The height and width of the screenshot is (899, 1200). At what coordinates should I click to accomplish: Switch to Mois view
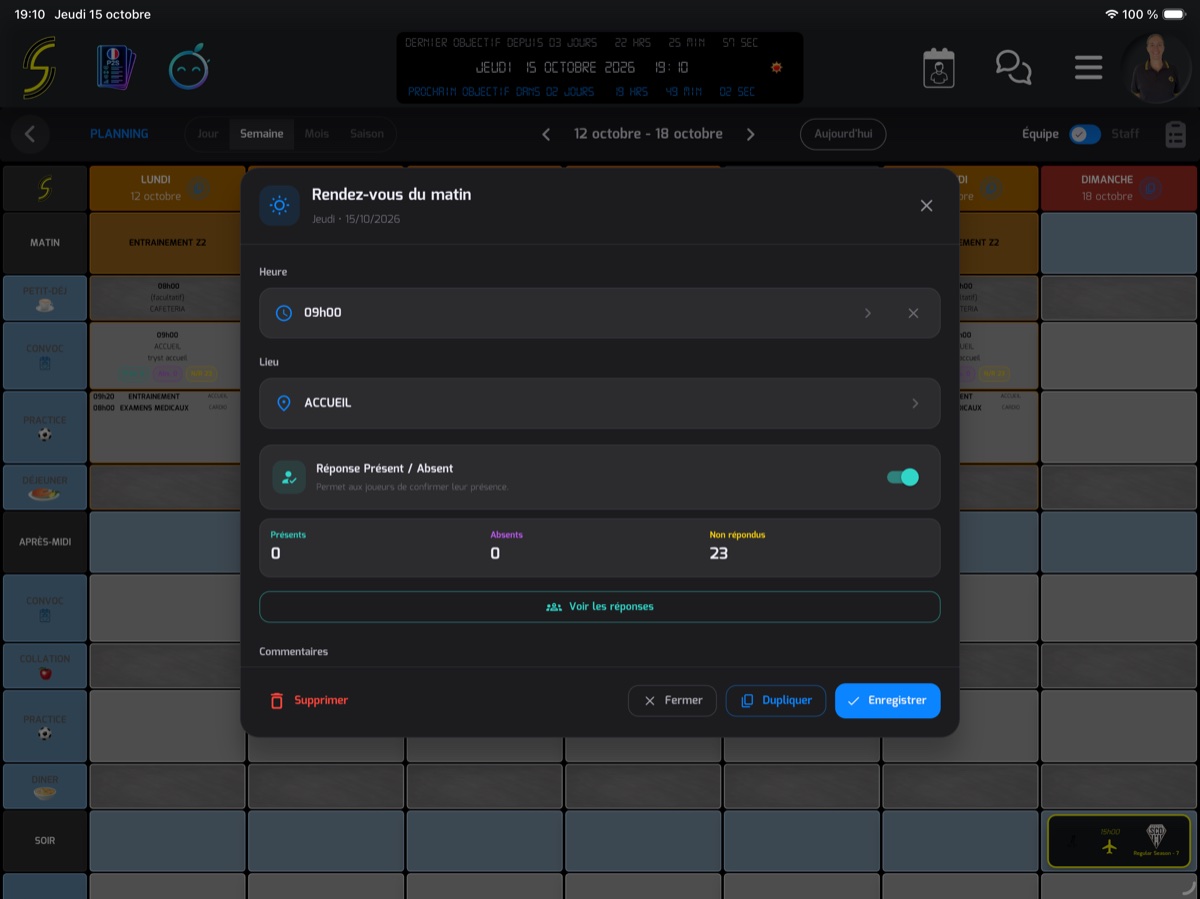tap(317, 134)
